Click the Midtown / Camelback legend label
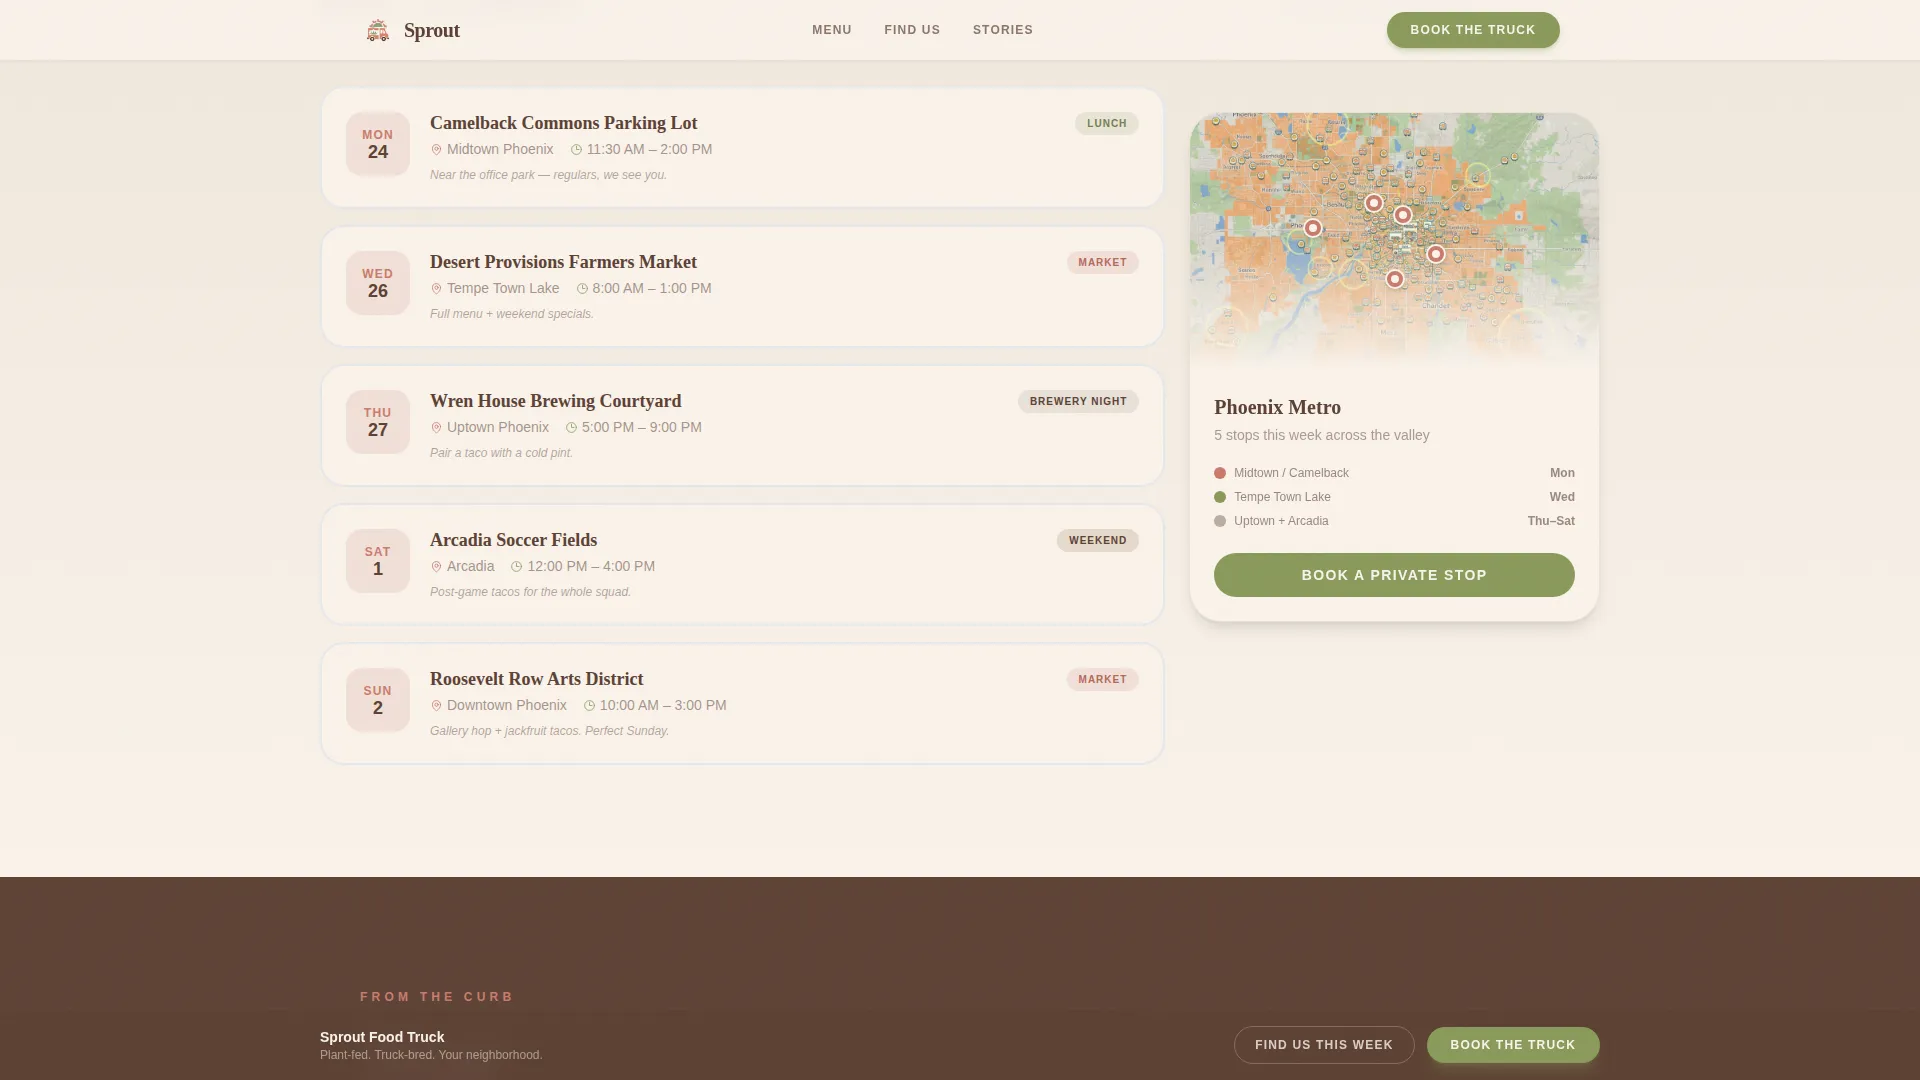Screen dimensions: 1920x1080 click(x=1291, y=473)
